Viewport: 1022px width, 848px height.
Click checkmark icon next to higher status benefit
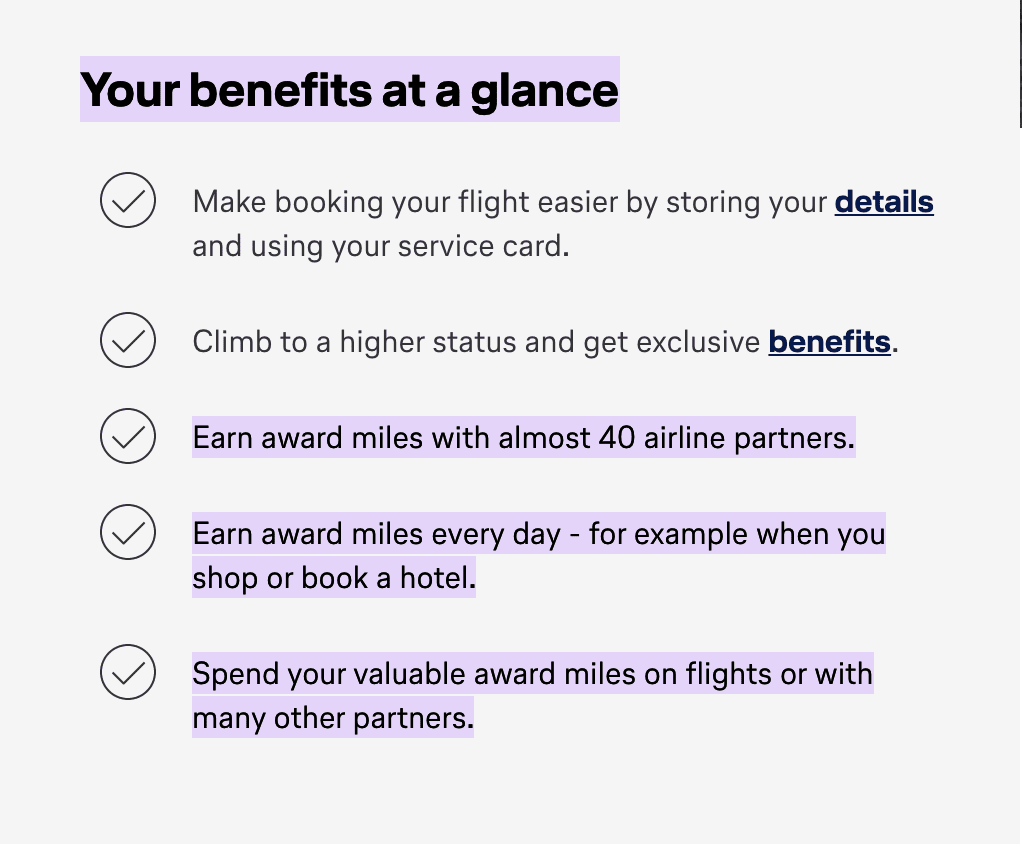click(128, 340)
